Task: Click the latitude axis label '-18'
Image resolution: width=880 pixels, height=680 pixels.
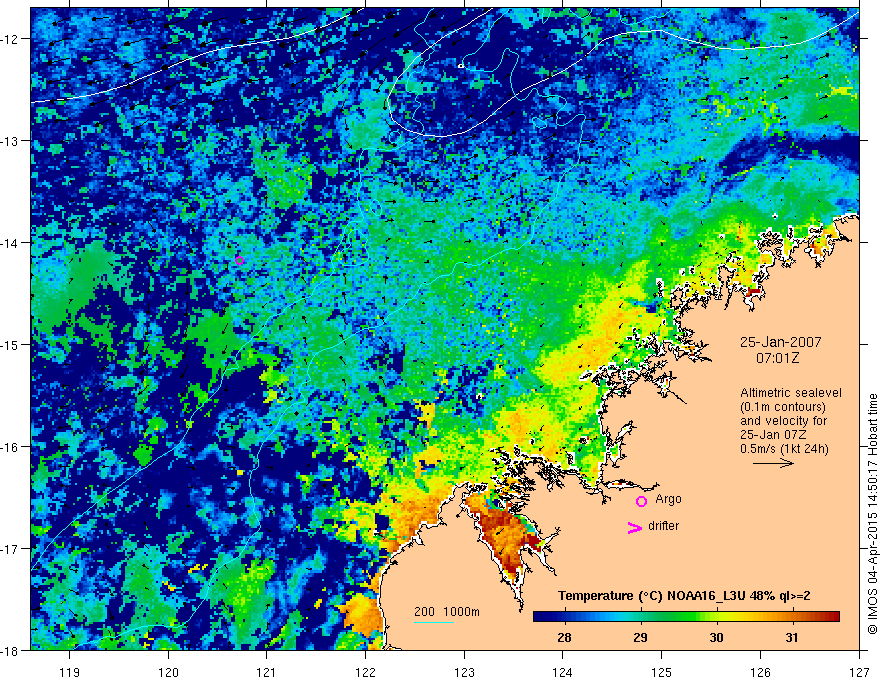Action: tap(10, 650)
